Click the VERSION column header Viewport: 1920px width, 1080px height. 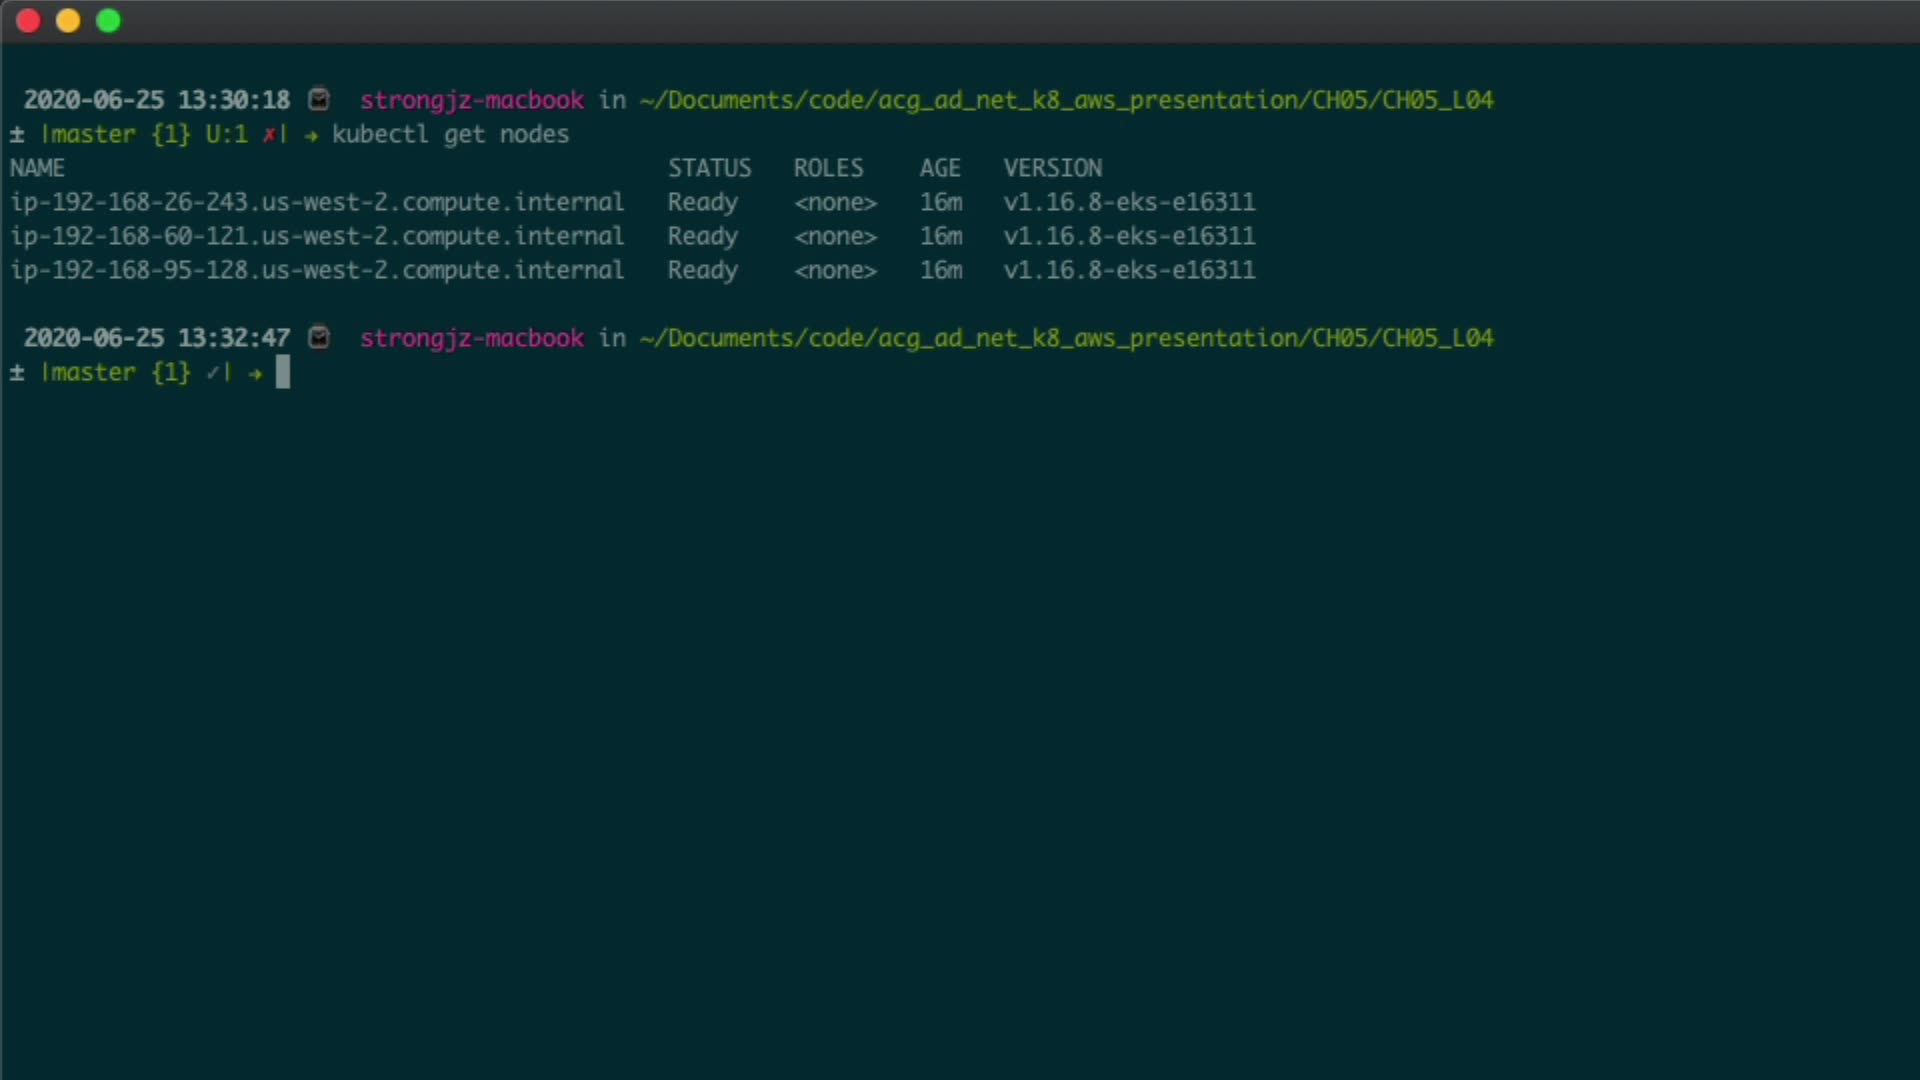click(1053, 168)
